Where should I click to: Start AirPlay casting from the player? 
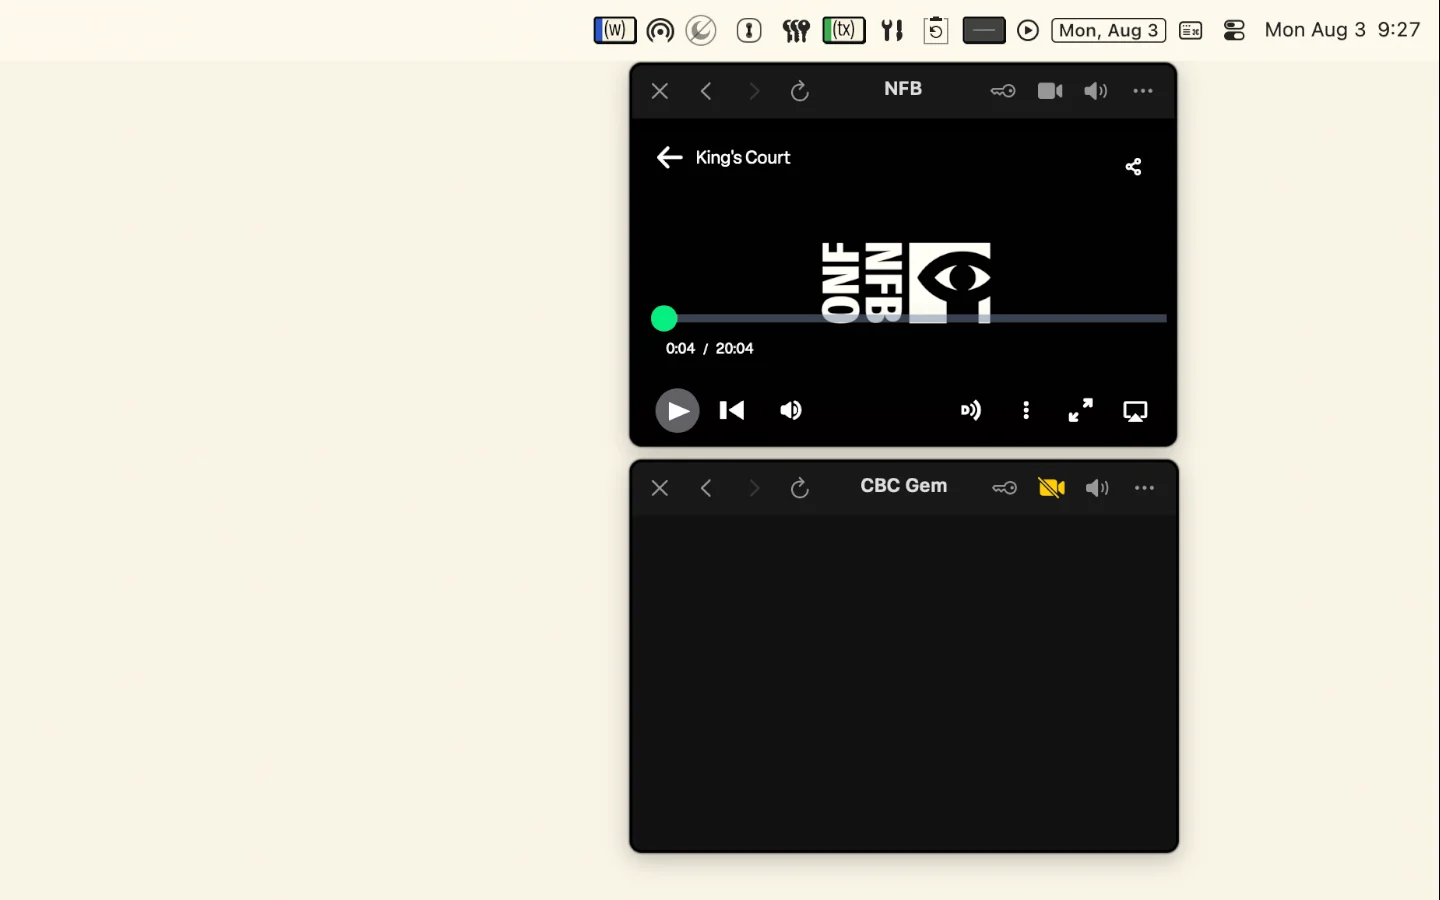point(1135,411)
